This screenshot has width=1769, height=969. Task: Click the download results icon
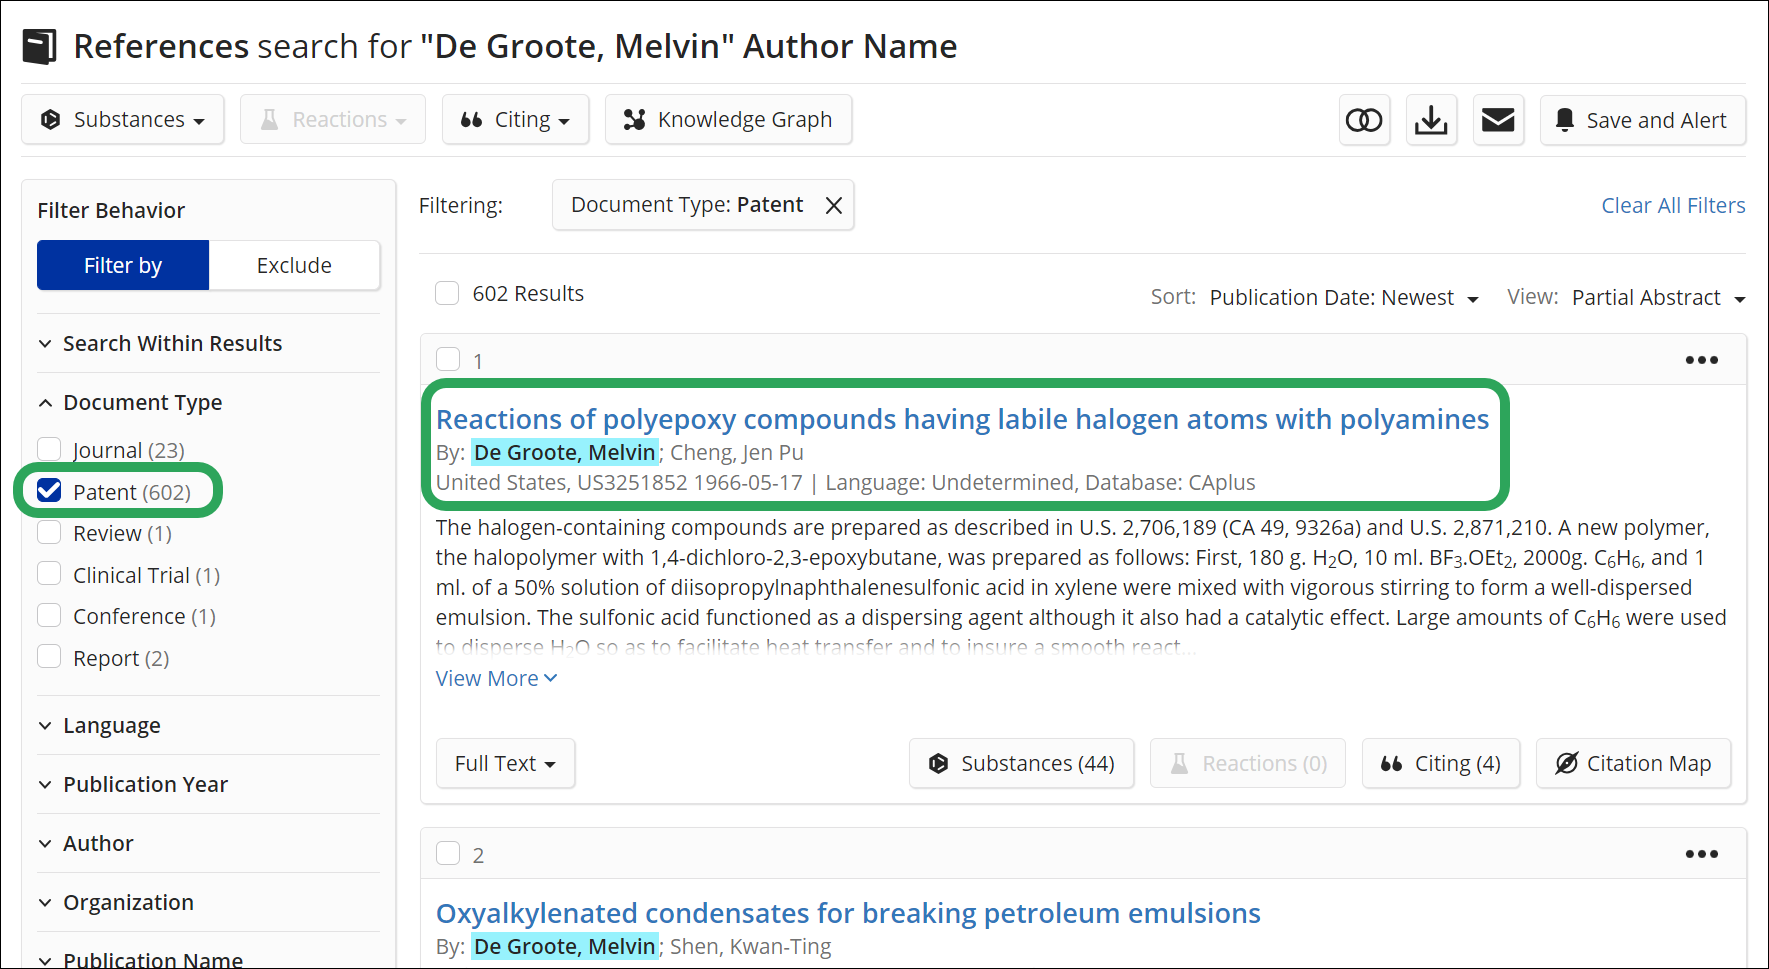click(1431, 120)
